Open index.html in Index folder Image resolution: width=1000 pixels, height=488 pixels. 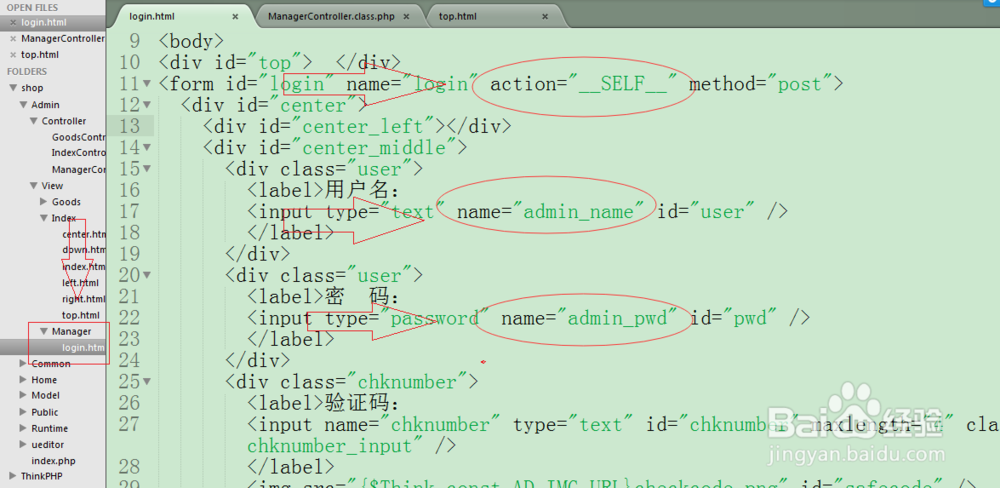pyautogui.click(x=84, y=267)
